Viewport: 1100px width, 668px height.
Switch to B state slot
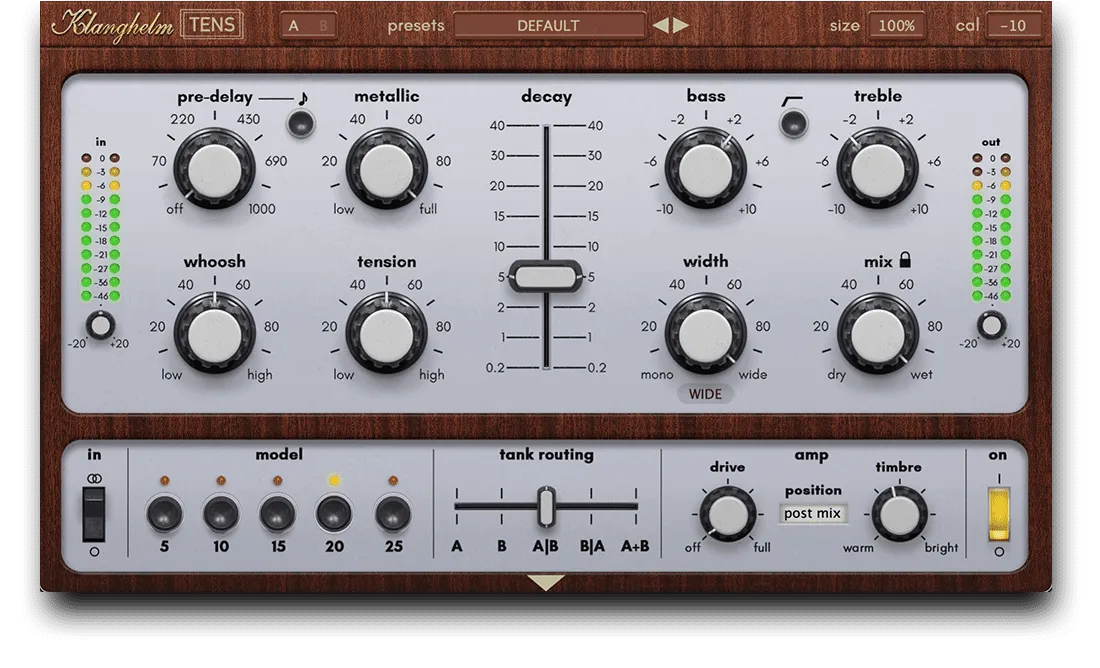323,26
